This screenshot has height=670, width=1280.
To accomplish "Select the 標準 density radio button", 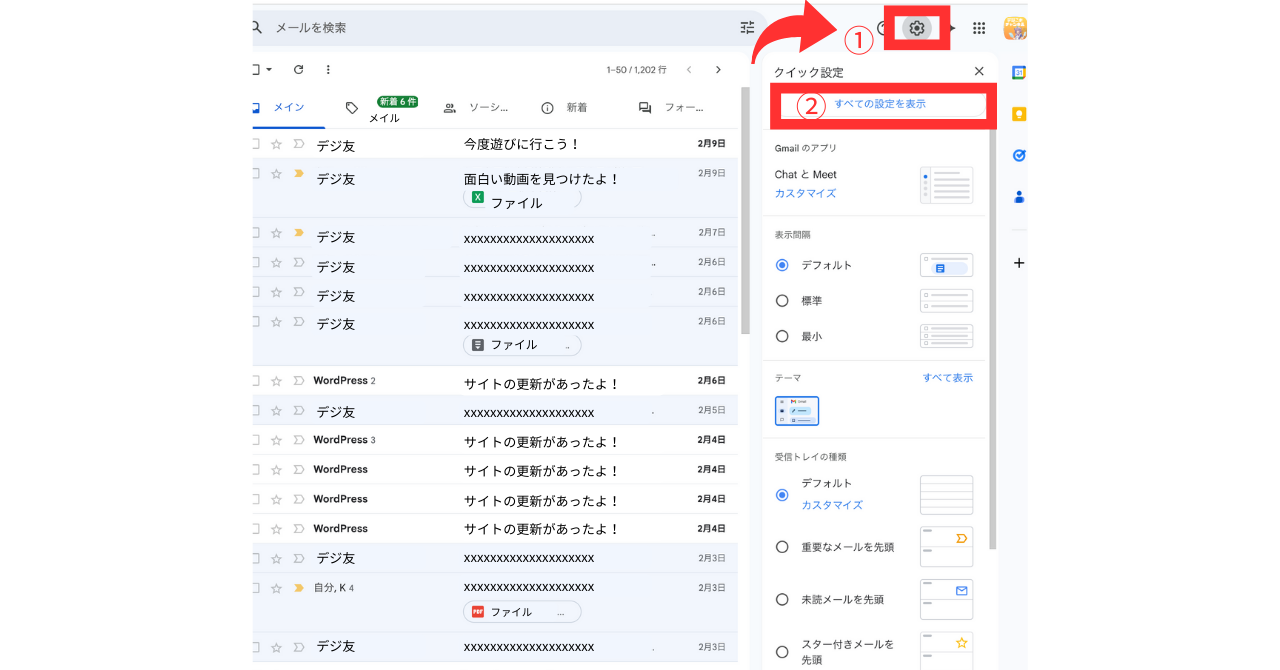I will (x=782, y=301).
